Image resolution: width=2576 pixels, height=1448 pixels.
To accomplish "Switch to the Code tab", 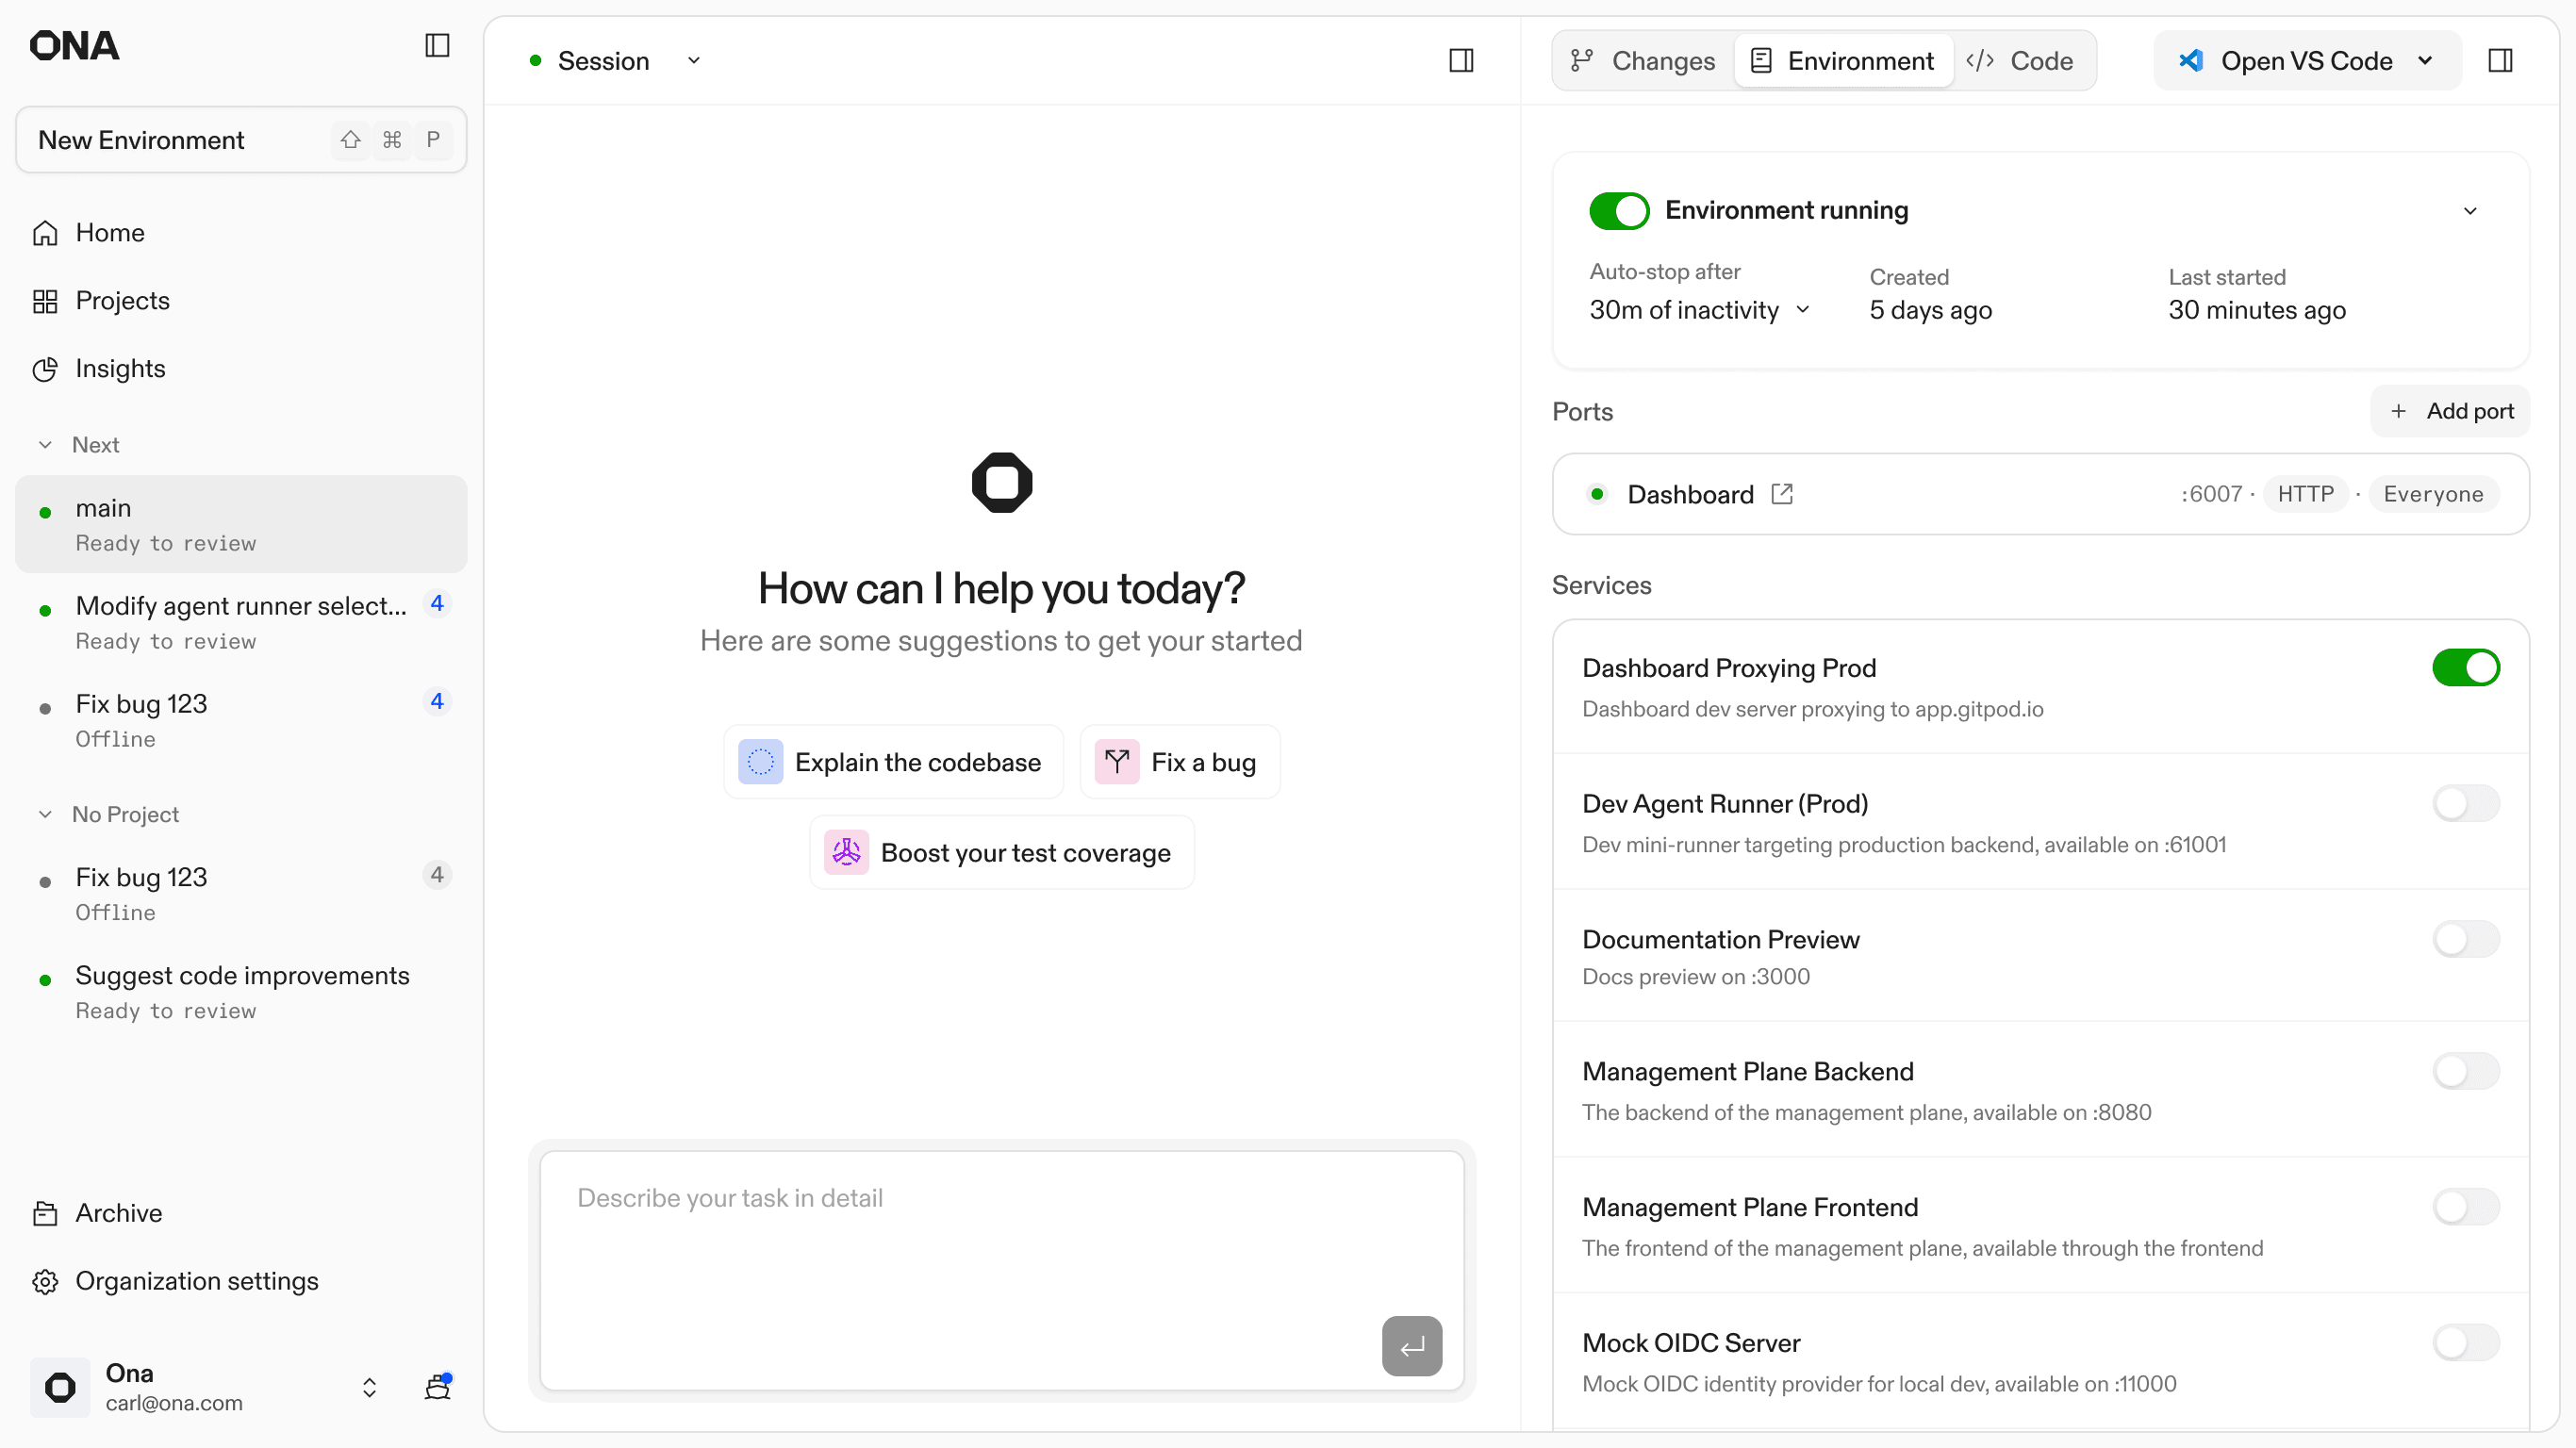I will (2020, 61).
